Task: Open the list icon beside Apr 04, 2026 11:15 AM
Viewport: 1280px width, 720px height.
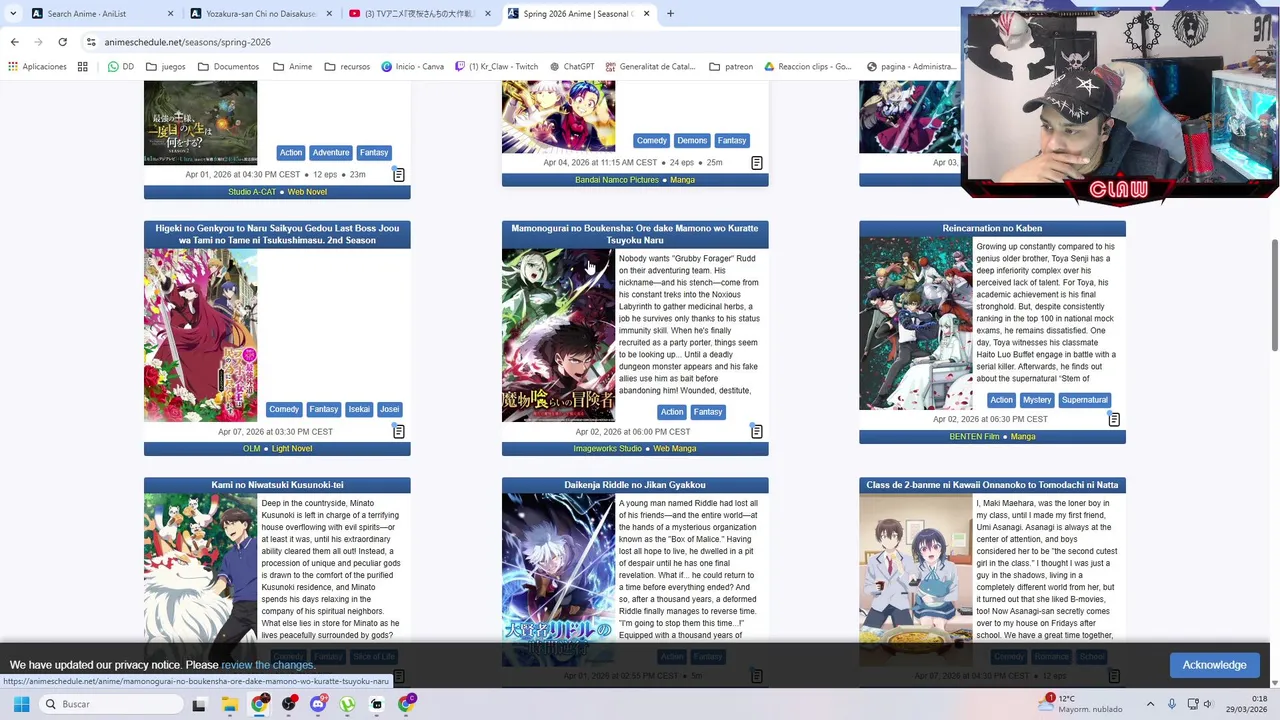Action: pos(756,162)
